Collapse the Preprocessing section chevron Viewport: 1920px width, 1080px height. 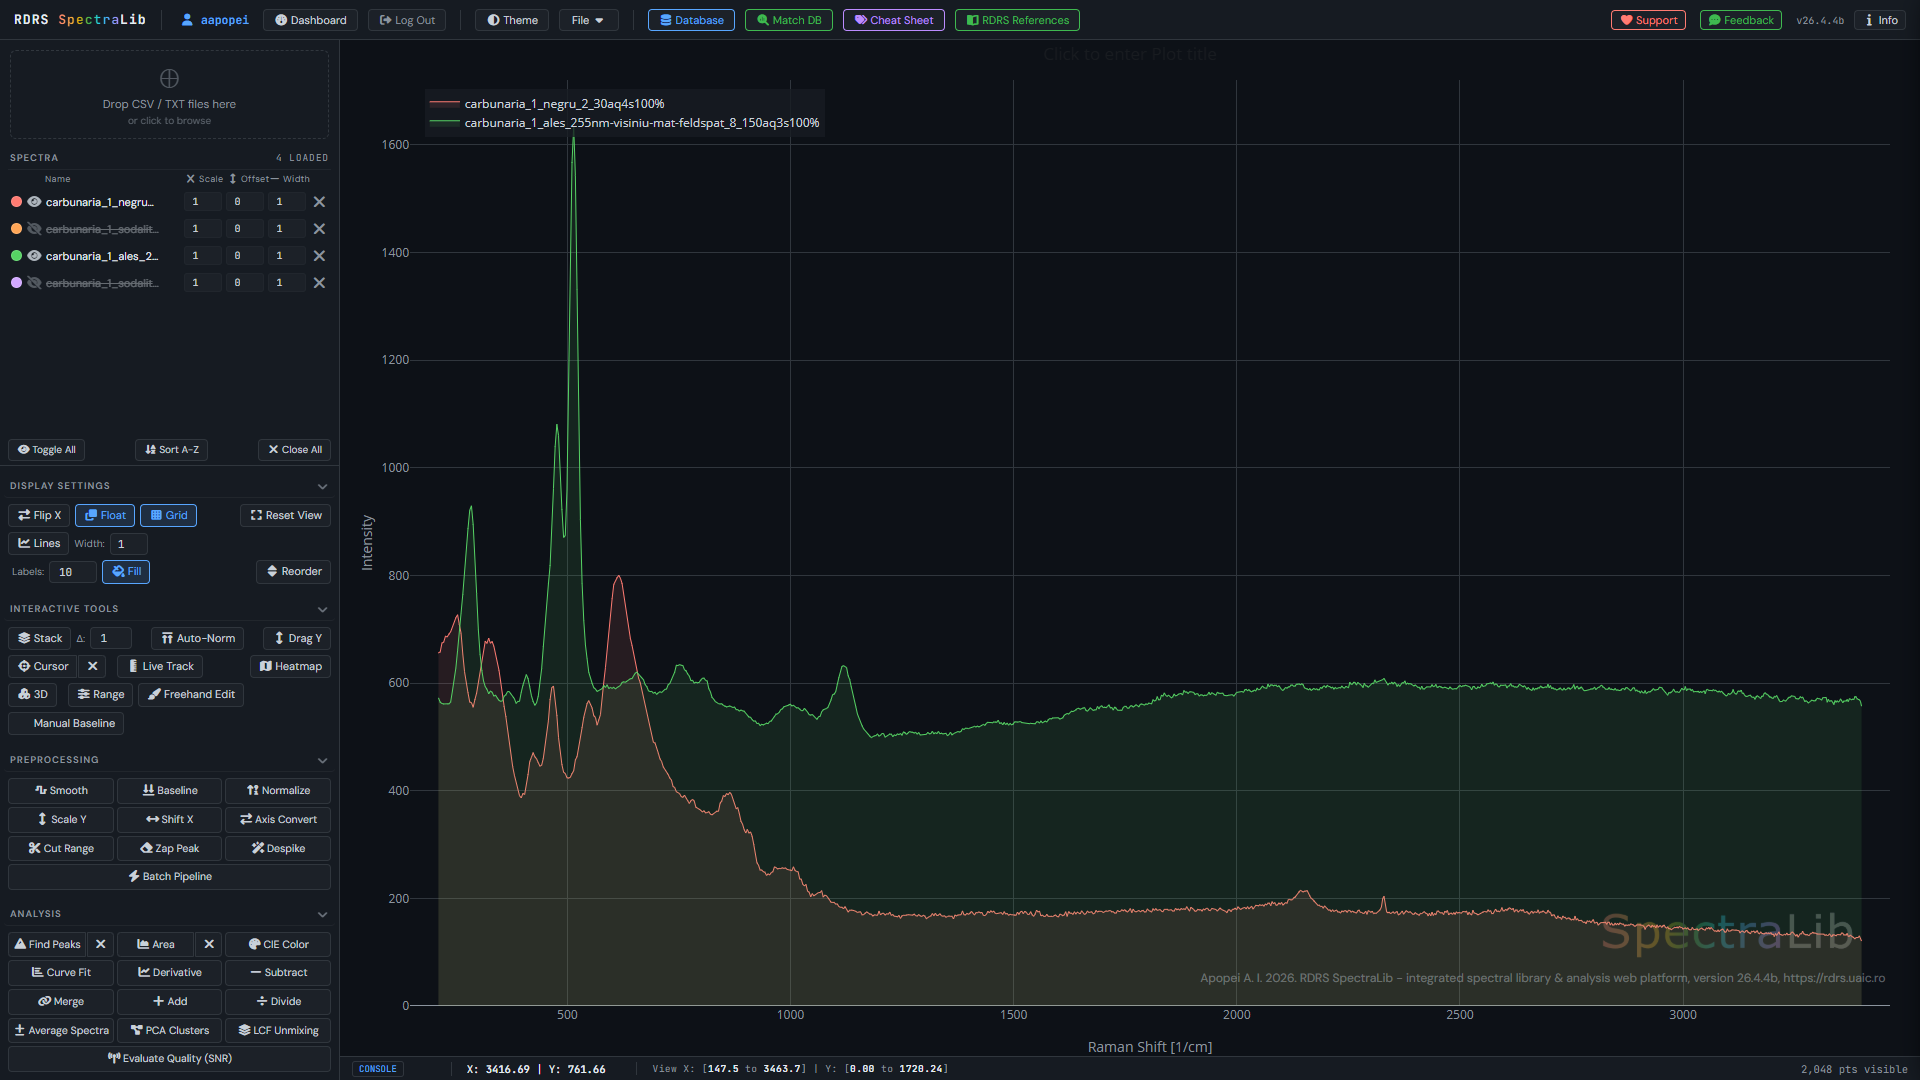click(x=322, y=760)
